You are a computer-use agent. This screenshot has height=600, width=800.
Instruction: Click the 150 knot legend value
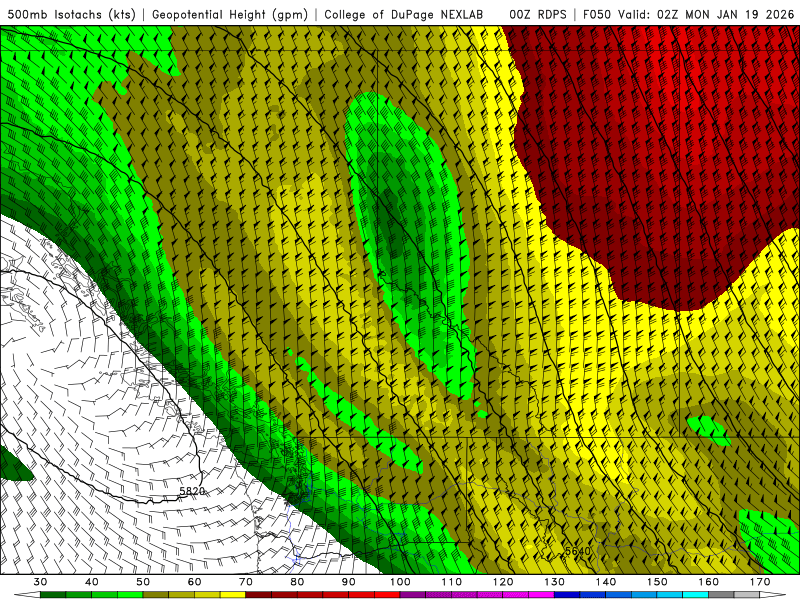pos(657,582)
